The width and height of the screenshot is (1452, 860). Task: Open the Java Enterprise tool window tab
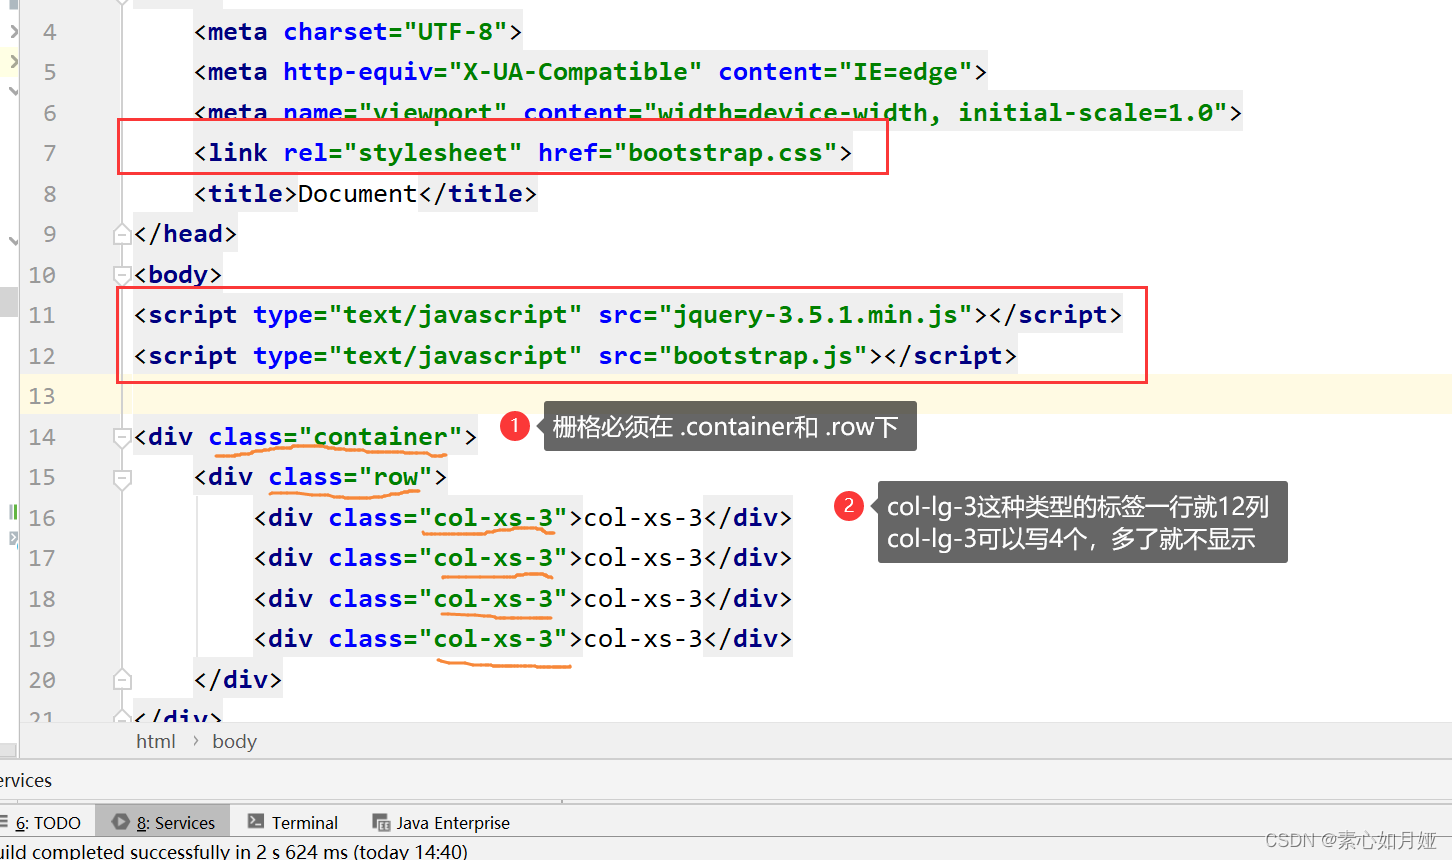pyautogui.click(x=441, y=822)
